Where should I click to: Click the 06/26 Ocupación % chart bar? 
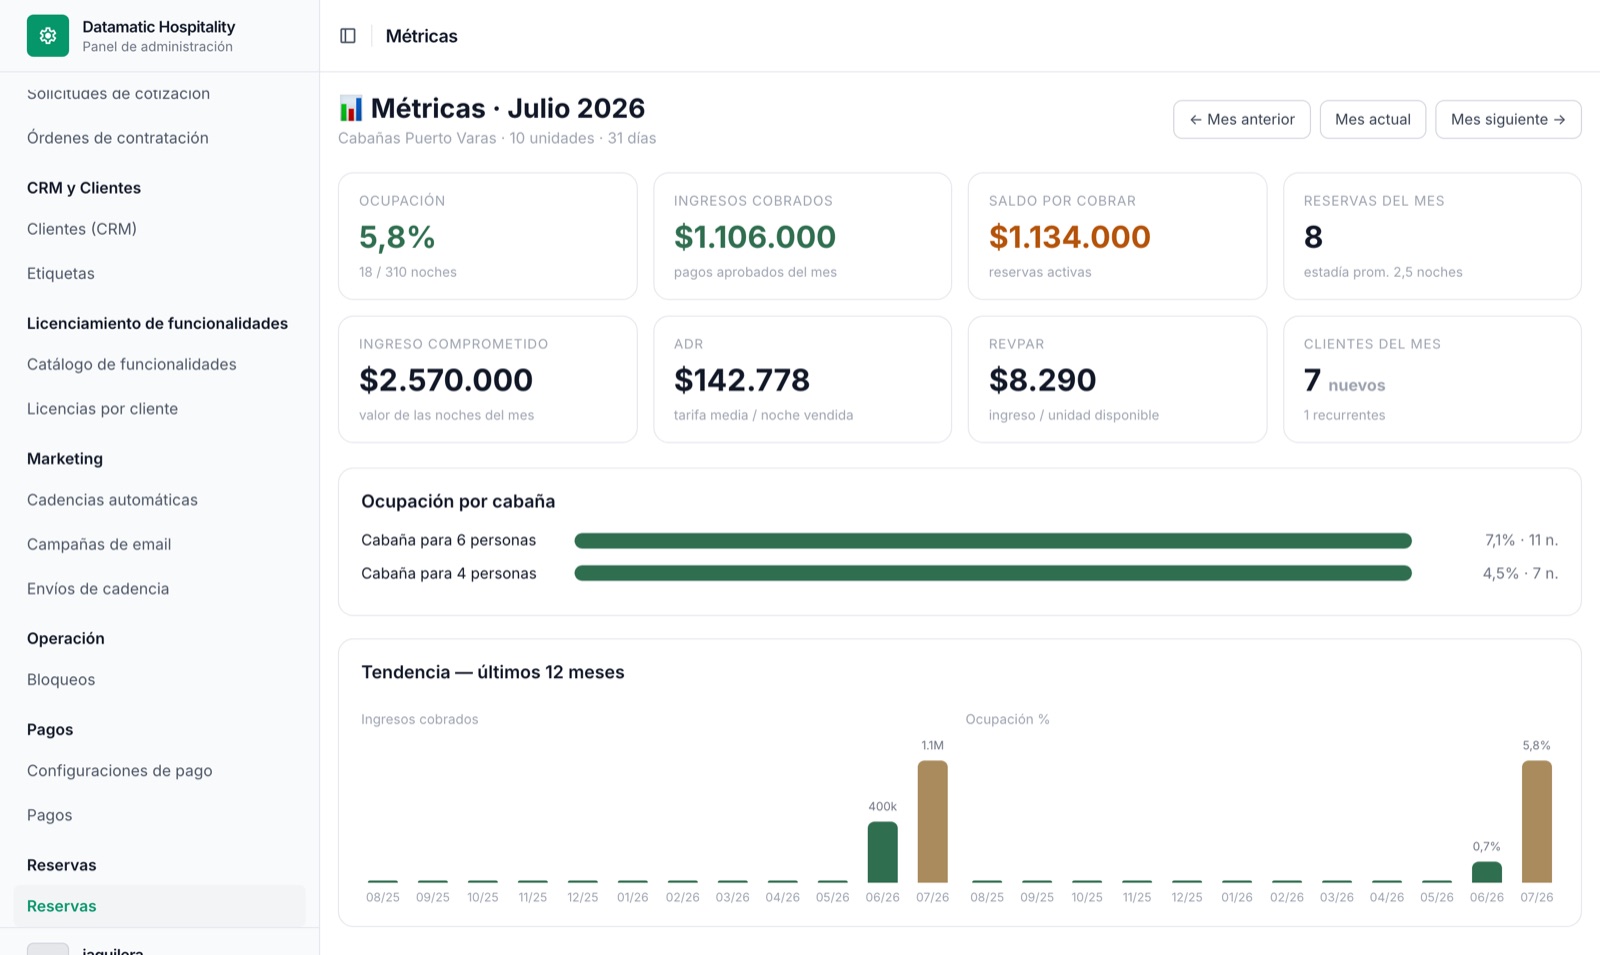tap(1487, 872)
